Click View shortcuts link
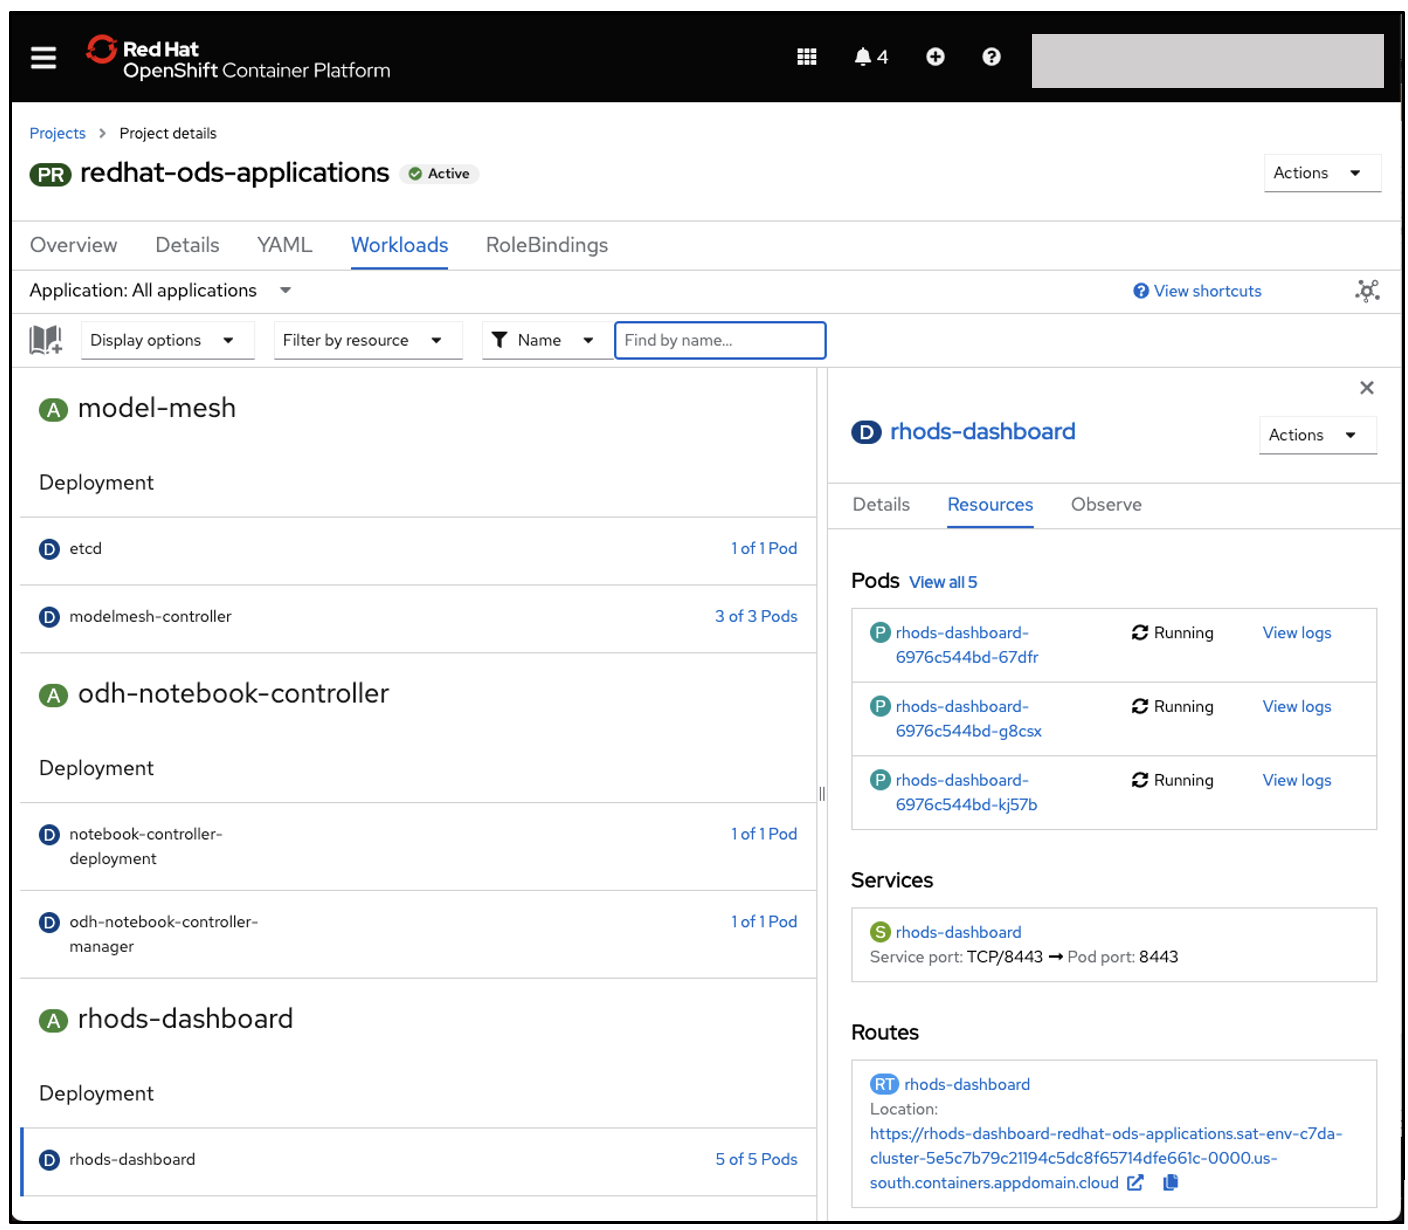This screenshot has width=1408, height=1230. (x=1197, y=291)
